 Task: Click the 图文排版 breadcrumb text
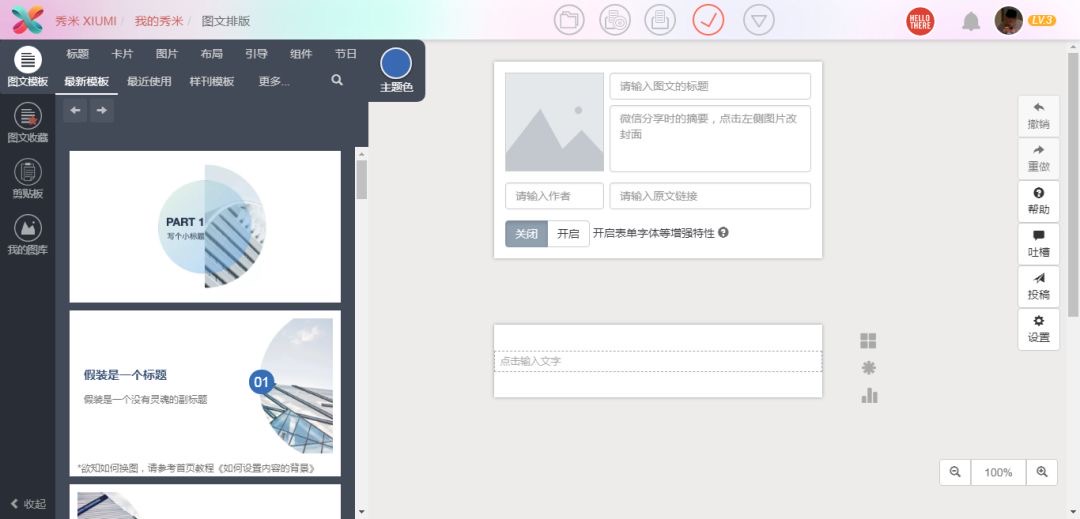226,21
